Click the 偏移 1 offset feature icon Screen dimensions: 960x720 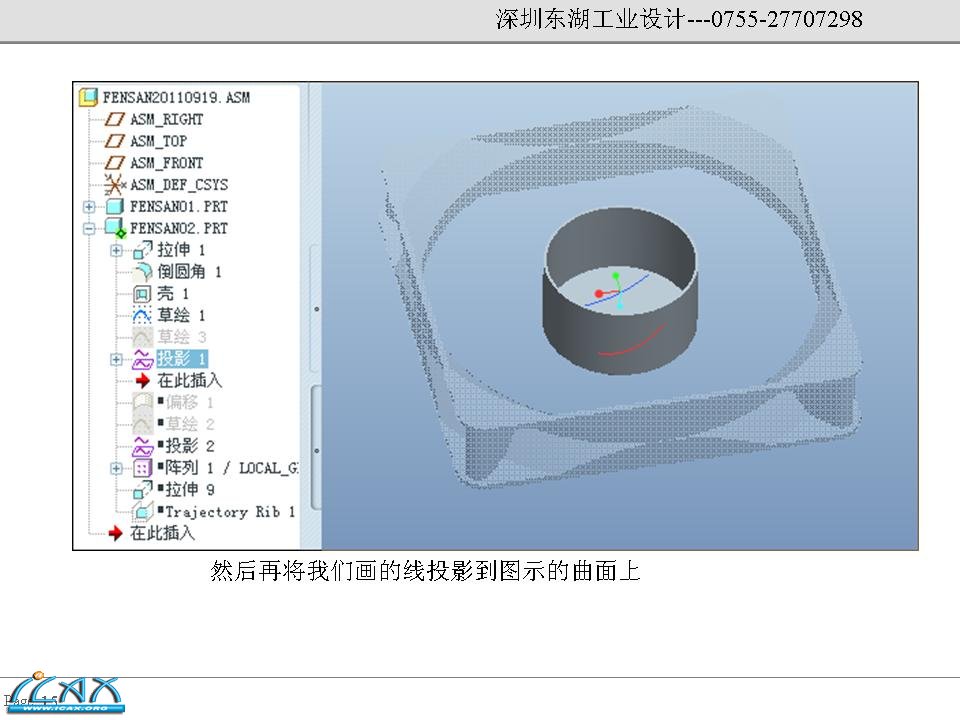click(x=142, y=402)
